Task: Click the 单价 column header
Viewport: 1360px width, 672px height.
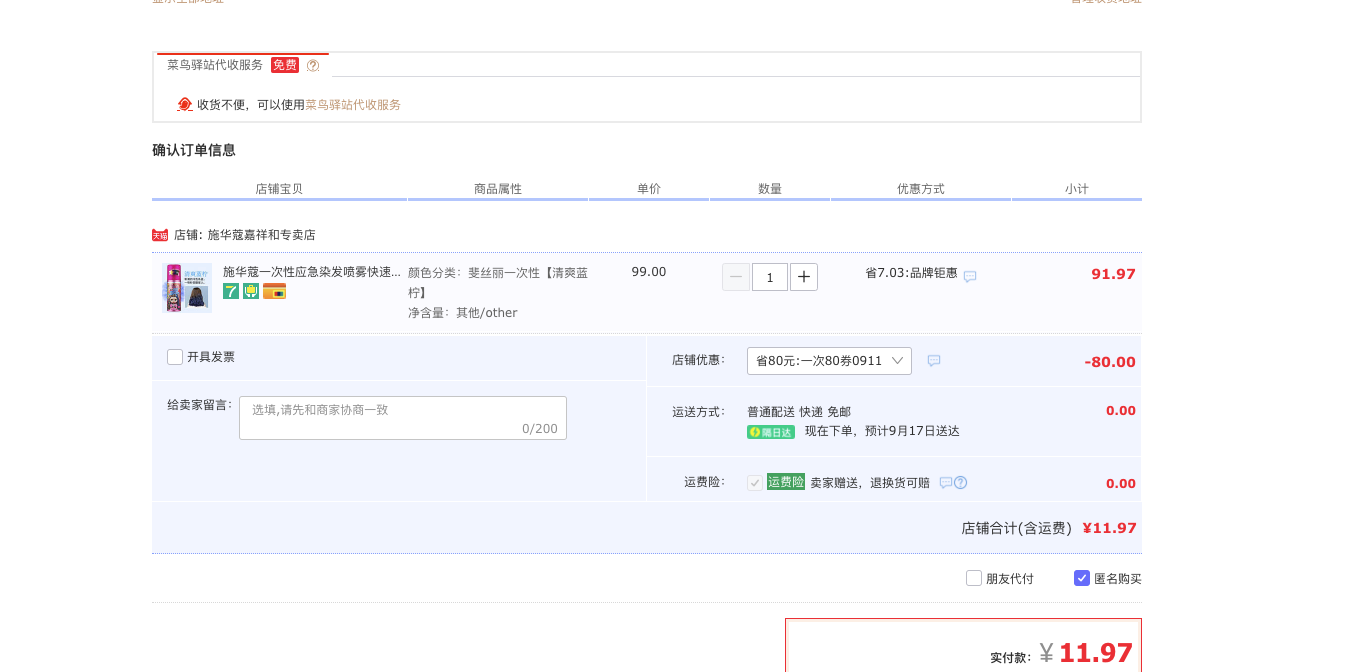Action: (x=649, y=189)
